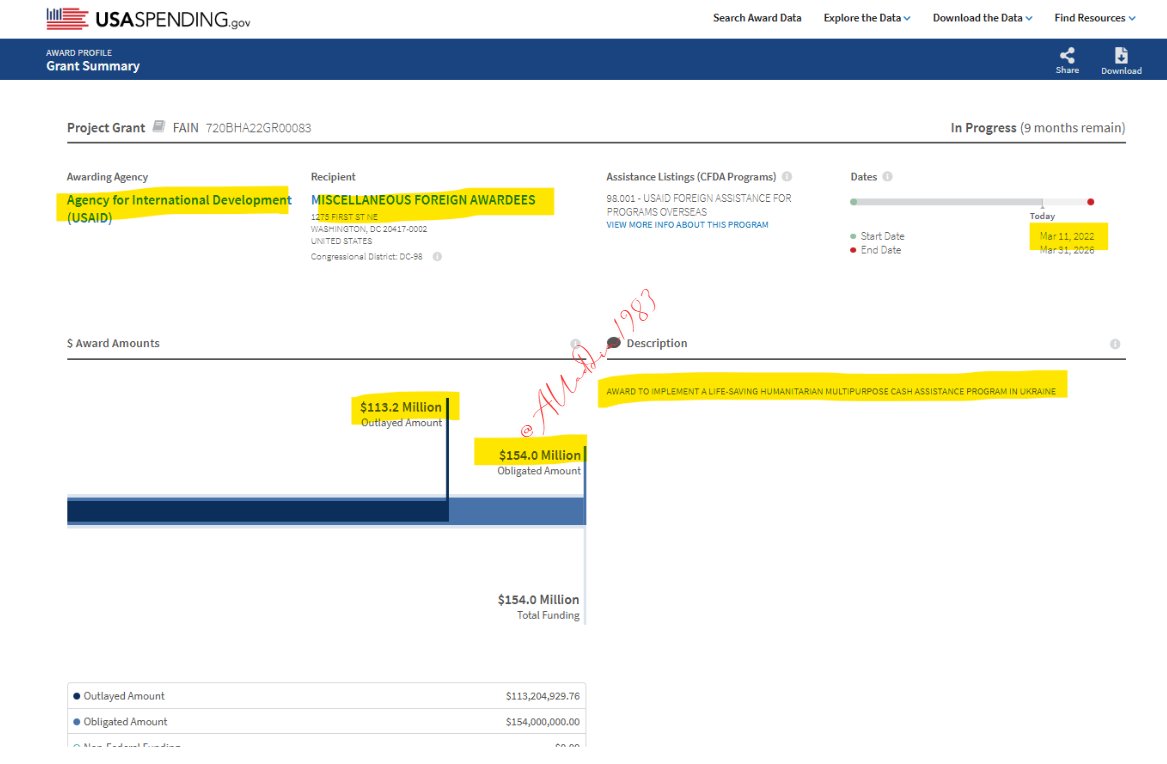
Task: Open info icon beside Dates heading
Action: [887, 176]
